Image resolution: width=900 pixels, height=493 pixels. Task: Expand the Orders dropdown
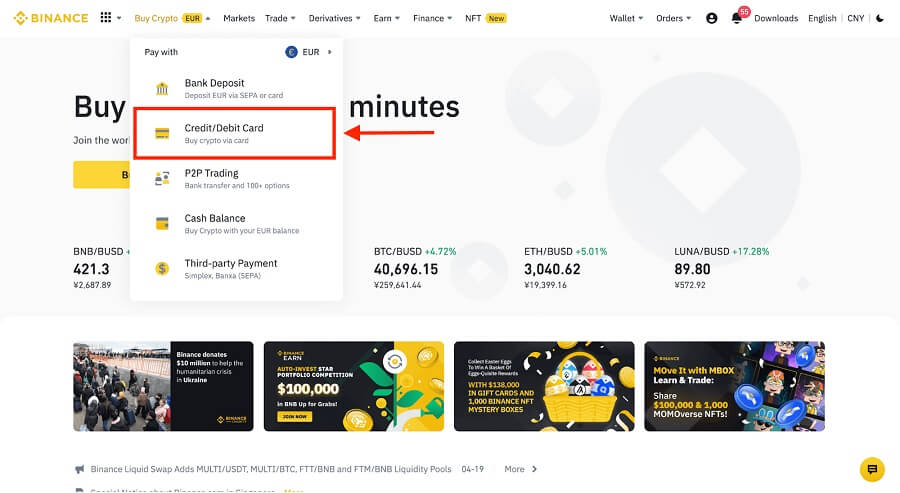click(x=674, y=18)
